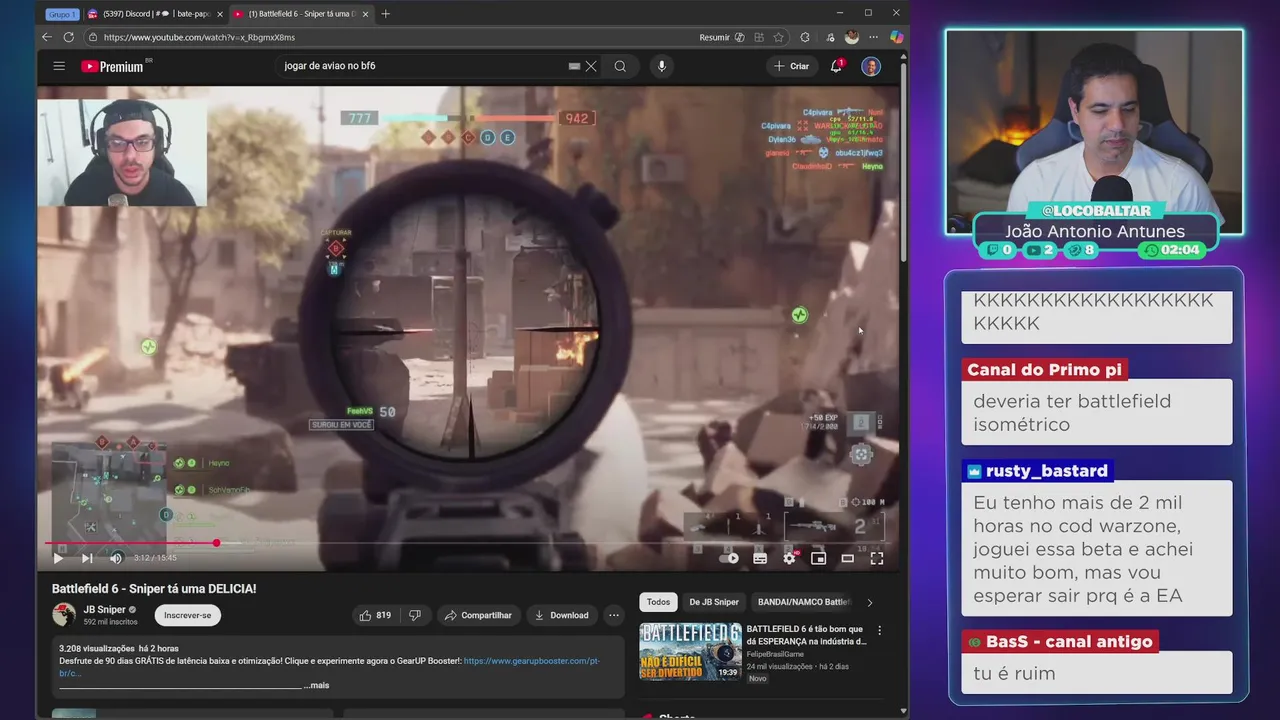Viewport: 1280px width, 720px height.
Task: Click the video title Battlefield 6 - Sniper
Action: (154, 589)
